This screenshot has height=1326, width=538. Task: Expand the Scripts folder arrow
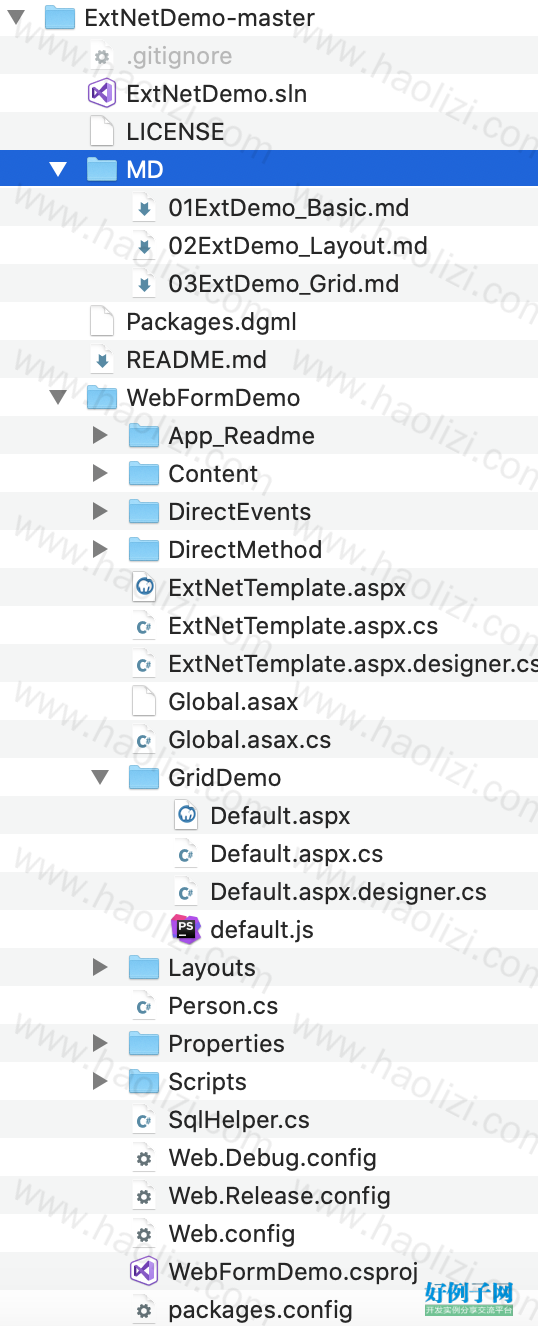100,1082
